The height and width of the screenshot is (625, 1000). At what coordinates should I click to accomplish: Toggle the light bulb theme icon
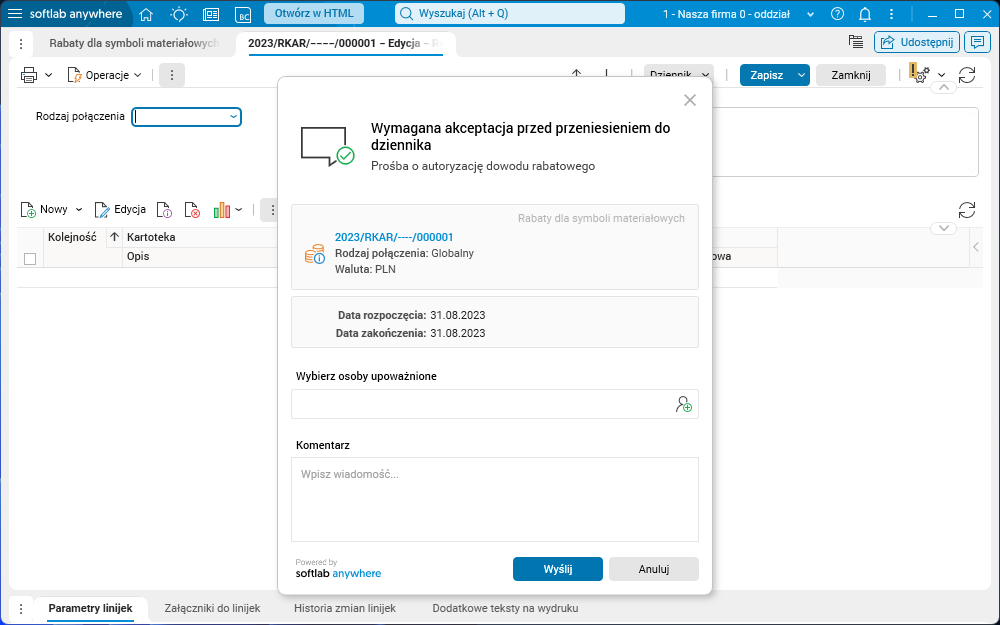(x=179, y=14)
